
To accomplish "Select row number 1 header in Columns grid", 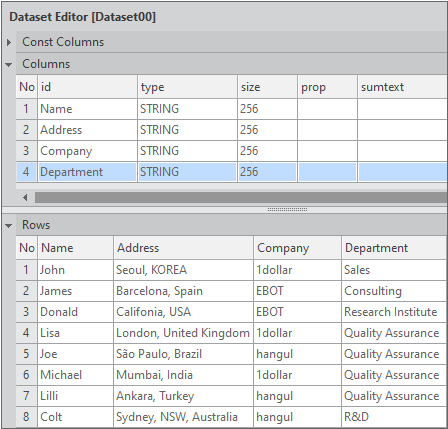I will (x=26, y=109).
